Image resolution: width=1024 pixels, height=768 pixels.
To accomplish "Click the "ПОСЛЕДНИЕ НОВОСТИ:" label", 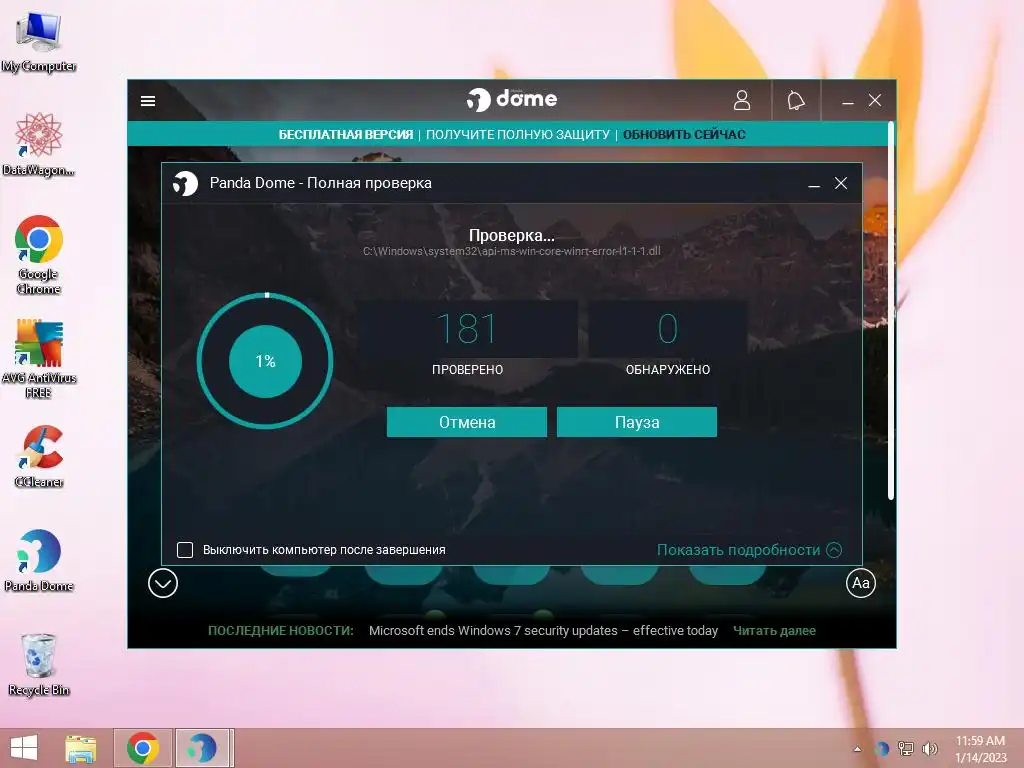I will [x=281, y=631].
